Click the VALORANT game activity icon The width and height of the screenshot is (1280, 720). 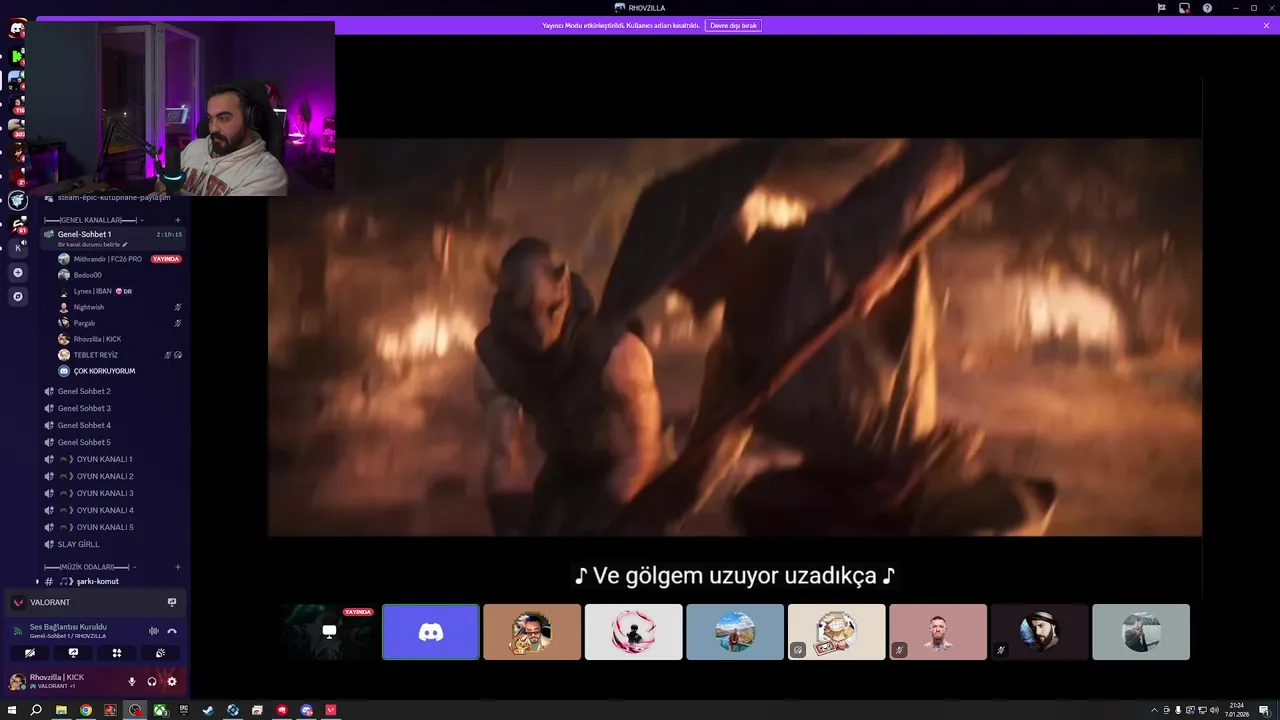pyautogui.click(x=18, y=602)
